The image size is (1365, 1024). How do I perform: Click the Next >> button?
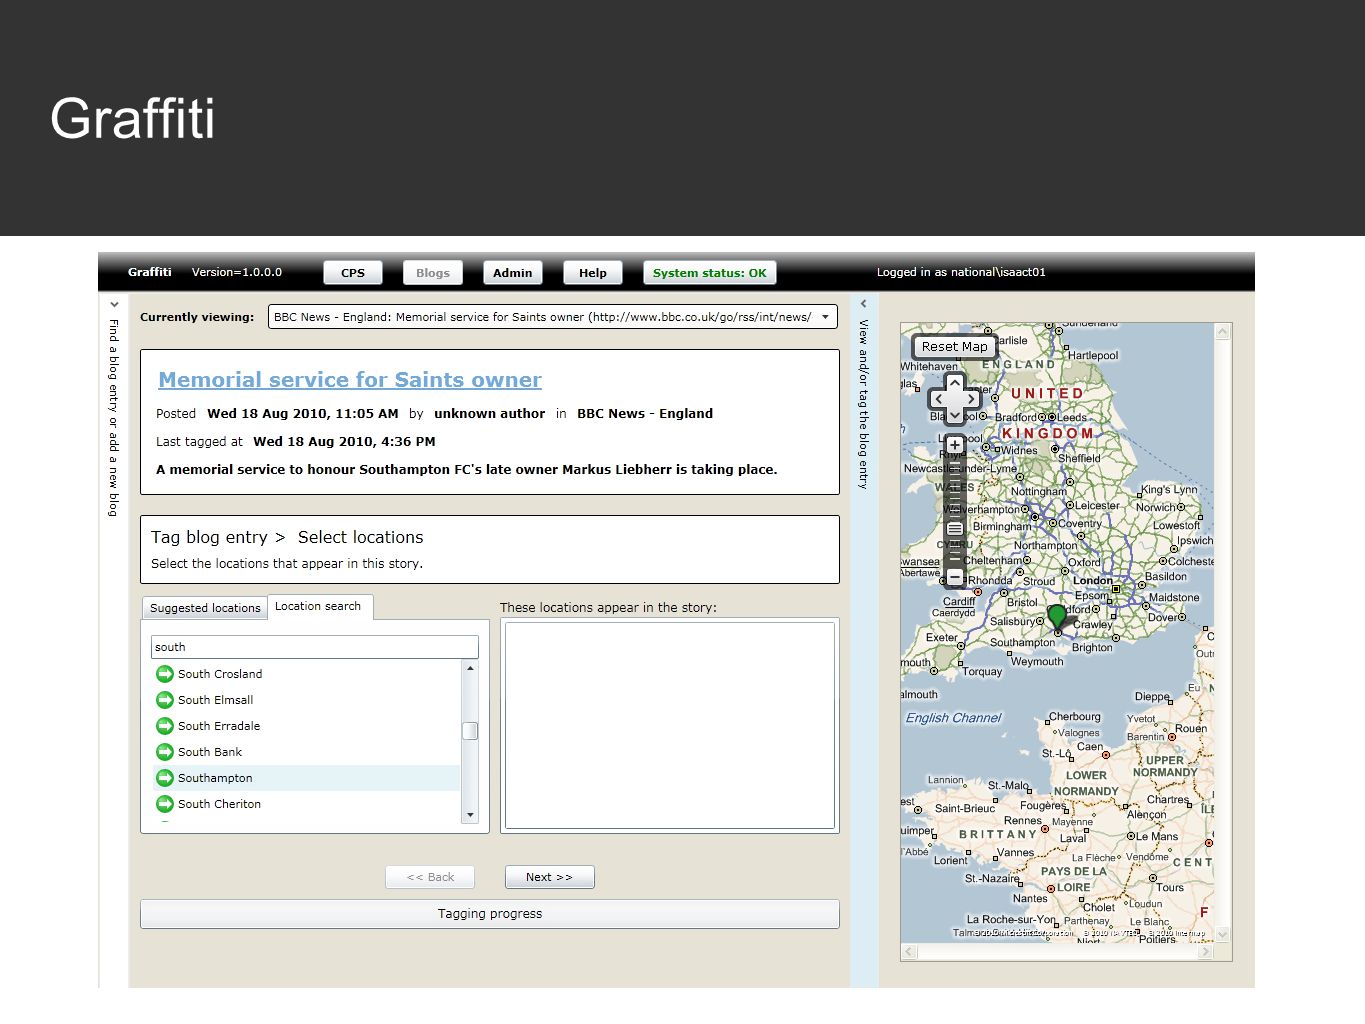[x=550, y=877]
